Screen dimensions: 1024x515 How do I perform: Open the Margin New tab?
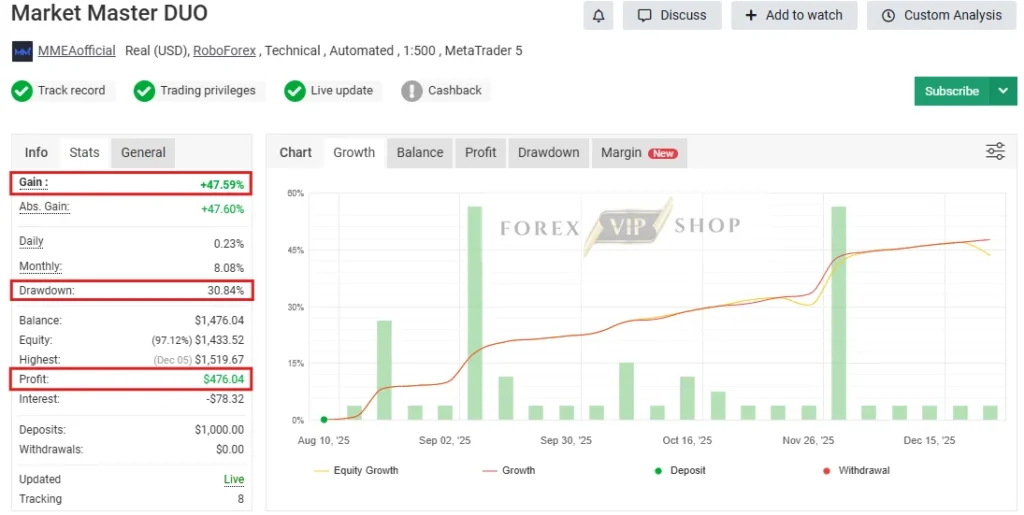coord(639,153)
